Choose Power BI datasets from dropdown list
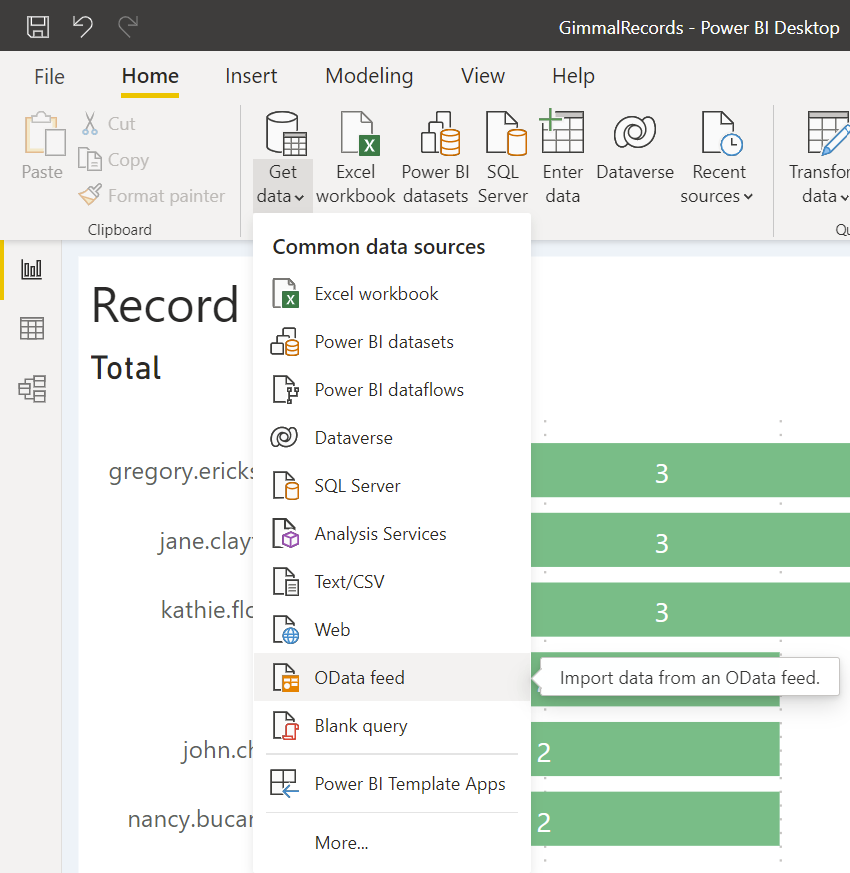Image resolution: width=850 pixels, height=873 pixels. 392,341
